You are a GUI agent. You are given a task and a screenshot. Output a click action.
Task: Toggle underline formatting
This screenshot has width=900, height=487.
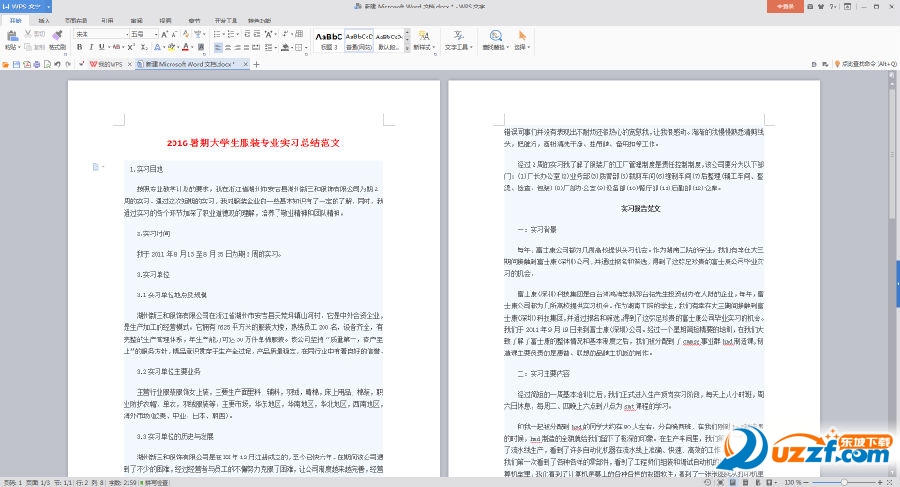click(x=102, y=47)
